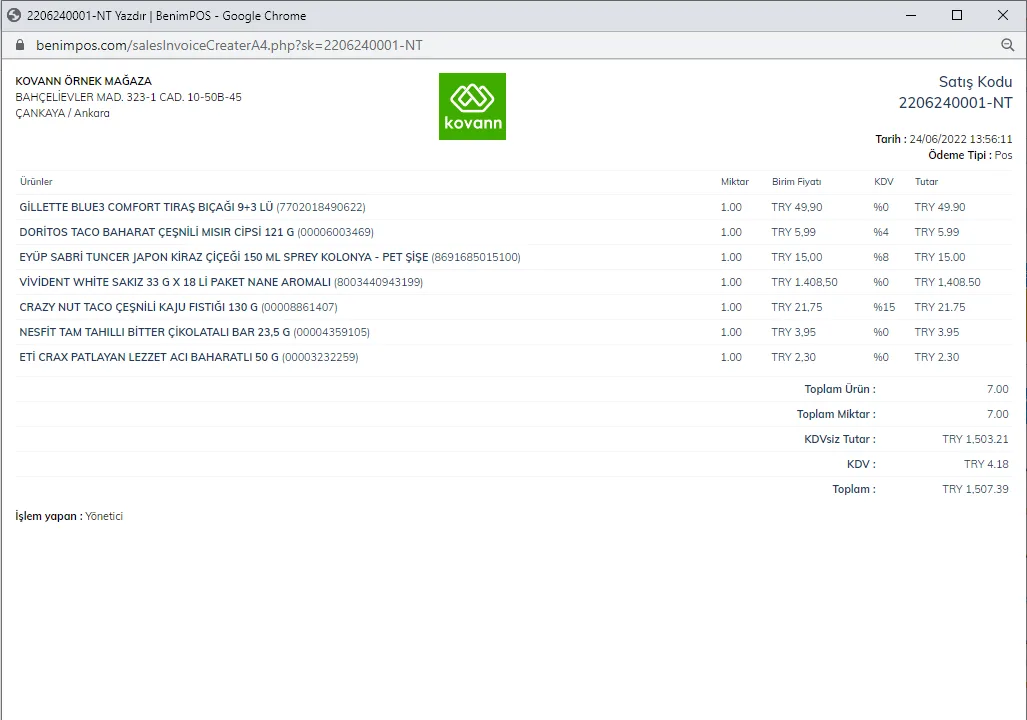Select the KDVsiz Tutar value TRY 1,503.21

(975, 439)
